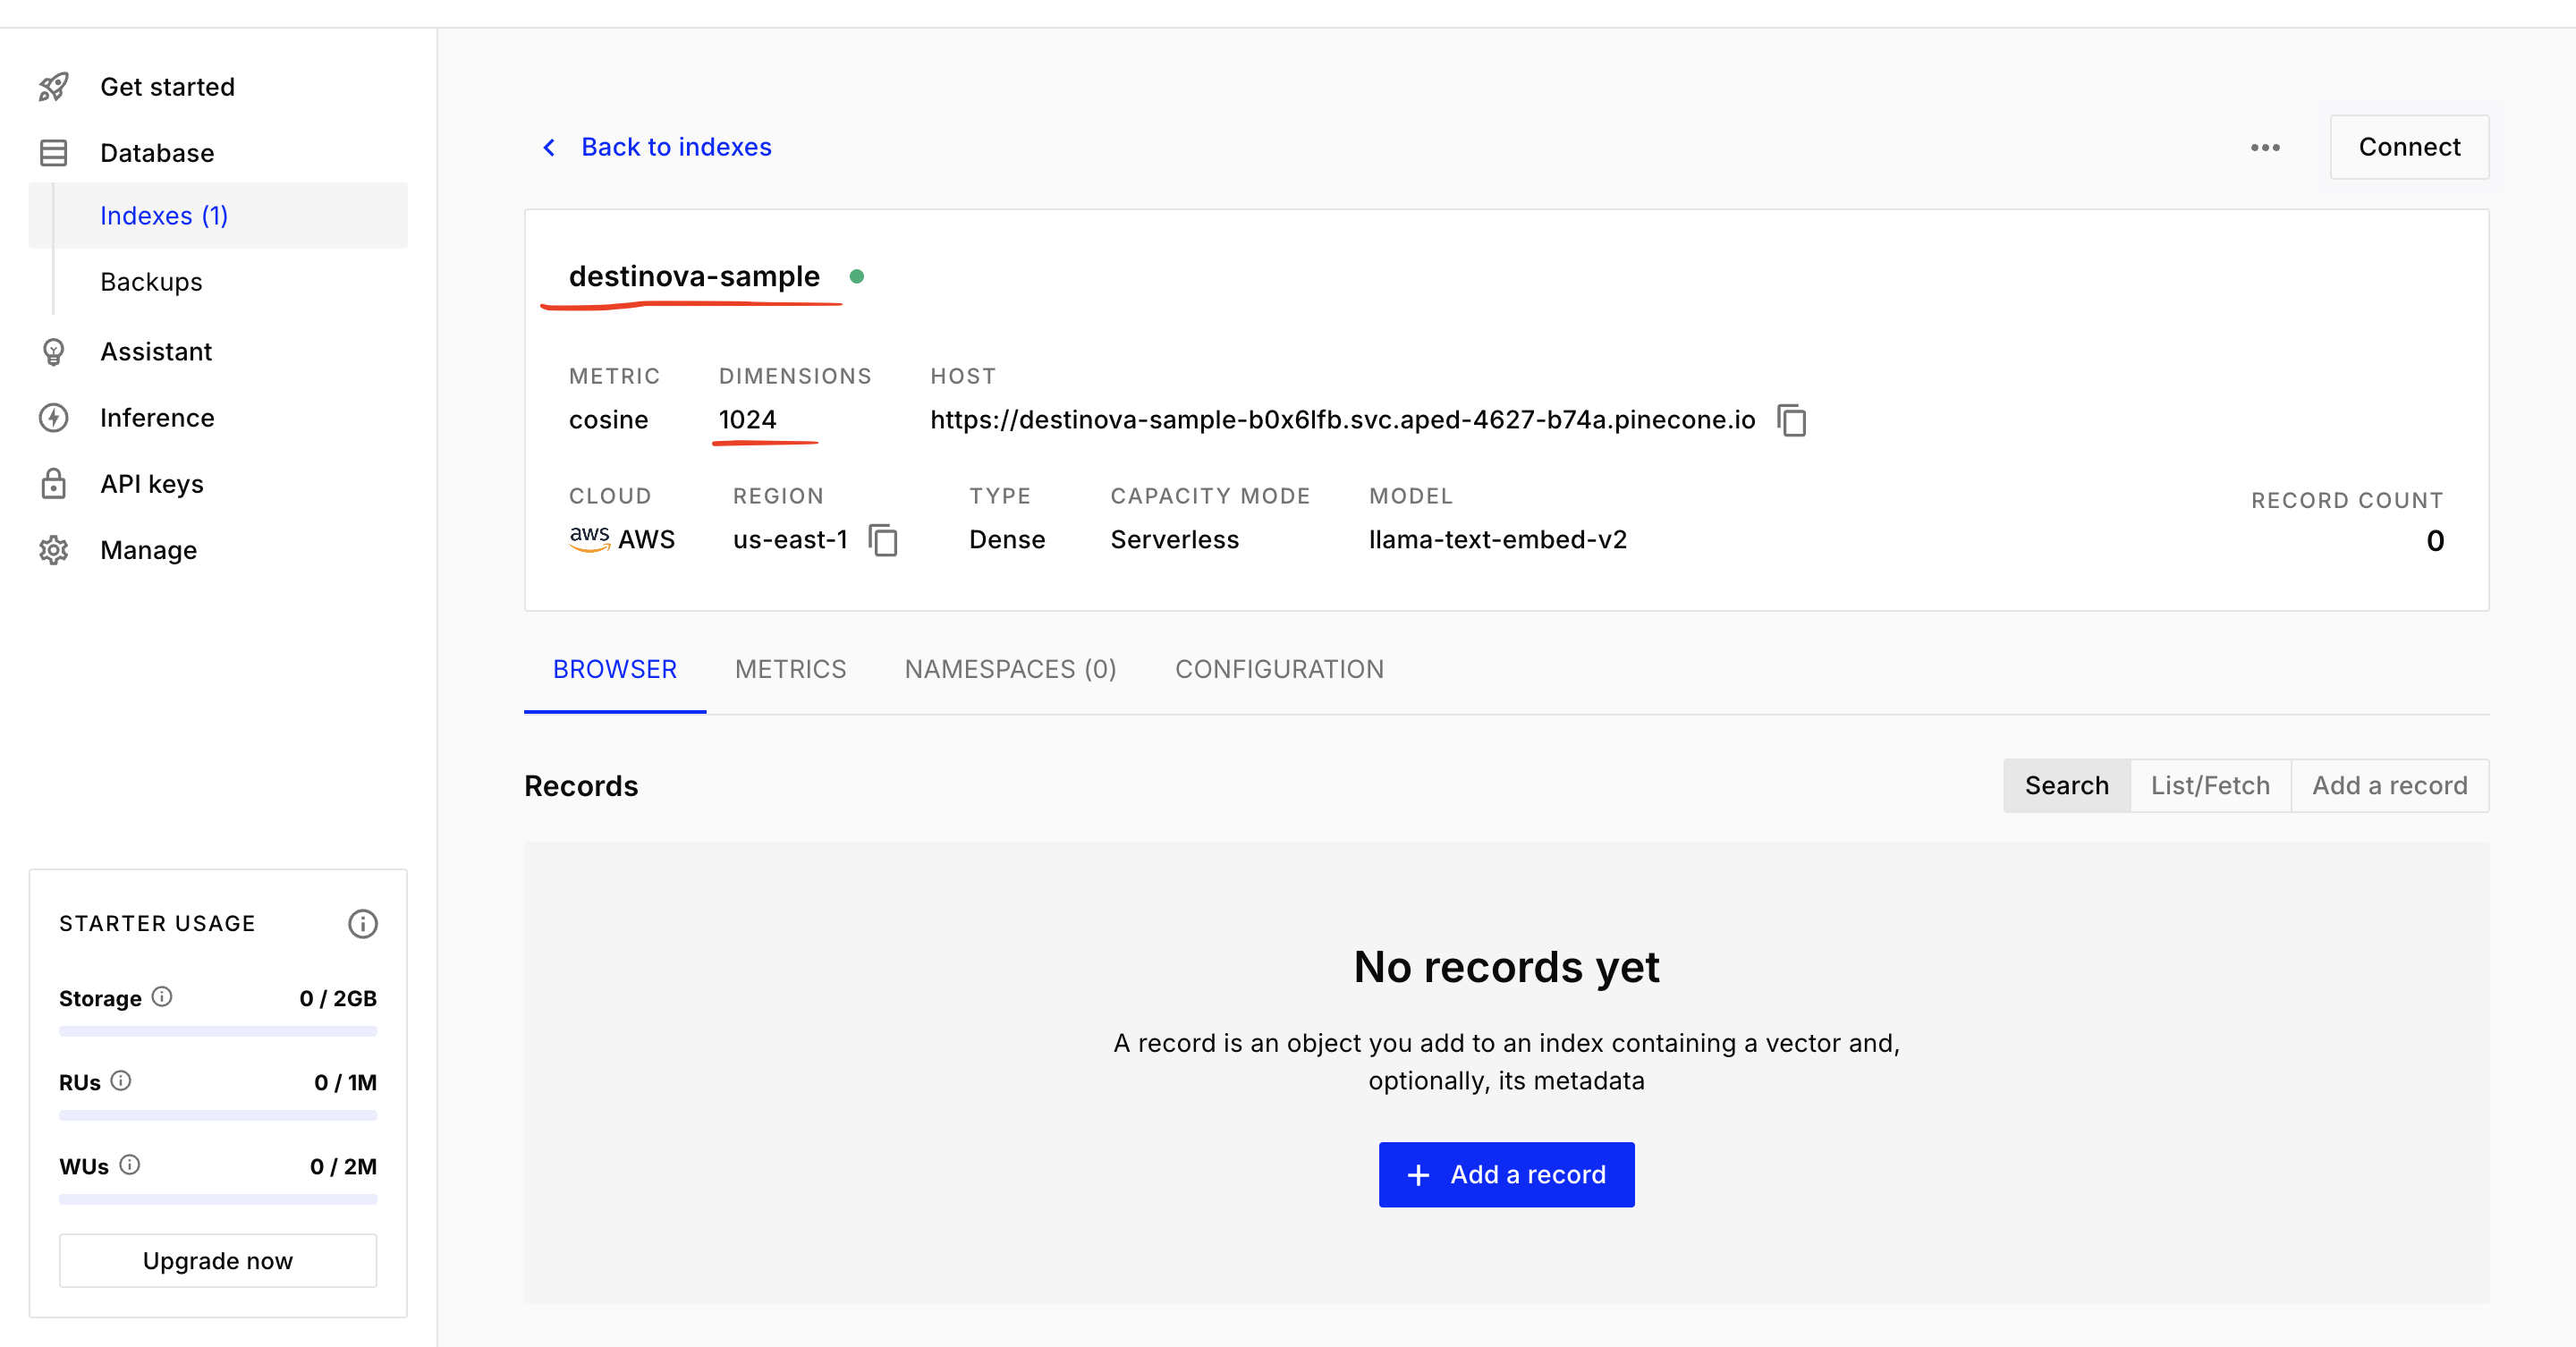Click the Inference lightning icon
2576x1347 pixels.
pos(54,418)
